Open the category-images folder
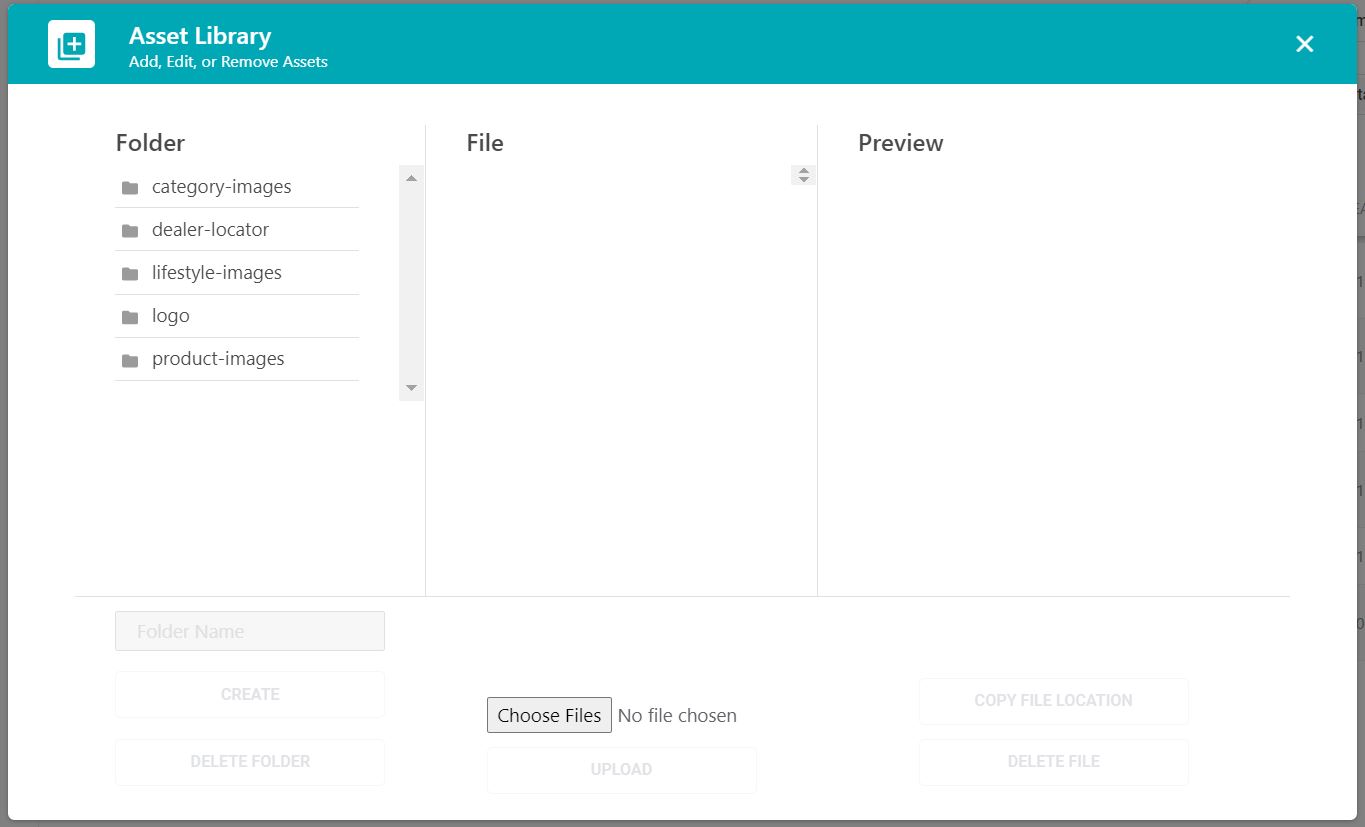The image size is (1365, 827). click(x=237, y=187)
